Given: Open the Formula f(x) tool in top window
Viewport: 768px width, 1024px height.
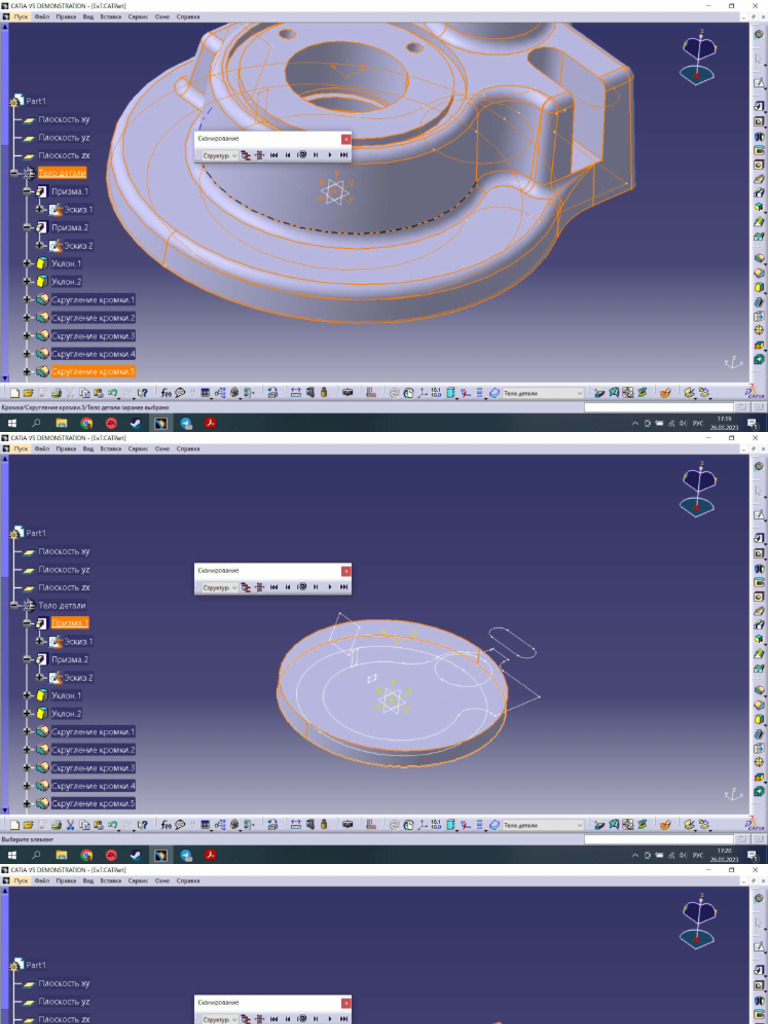Looking at the screenshot, I should point(166,393).
